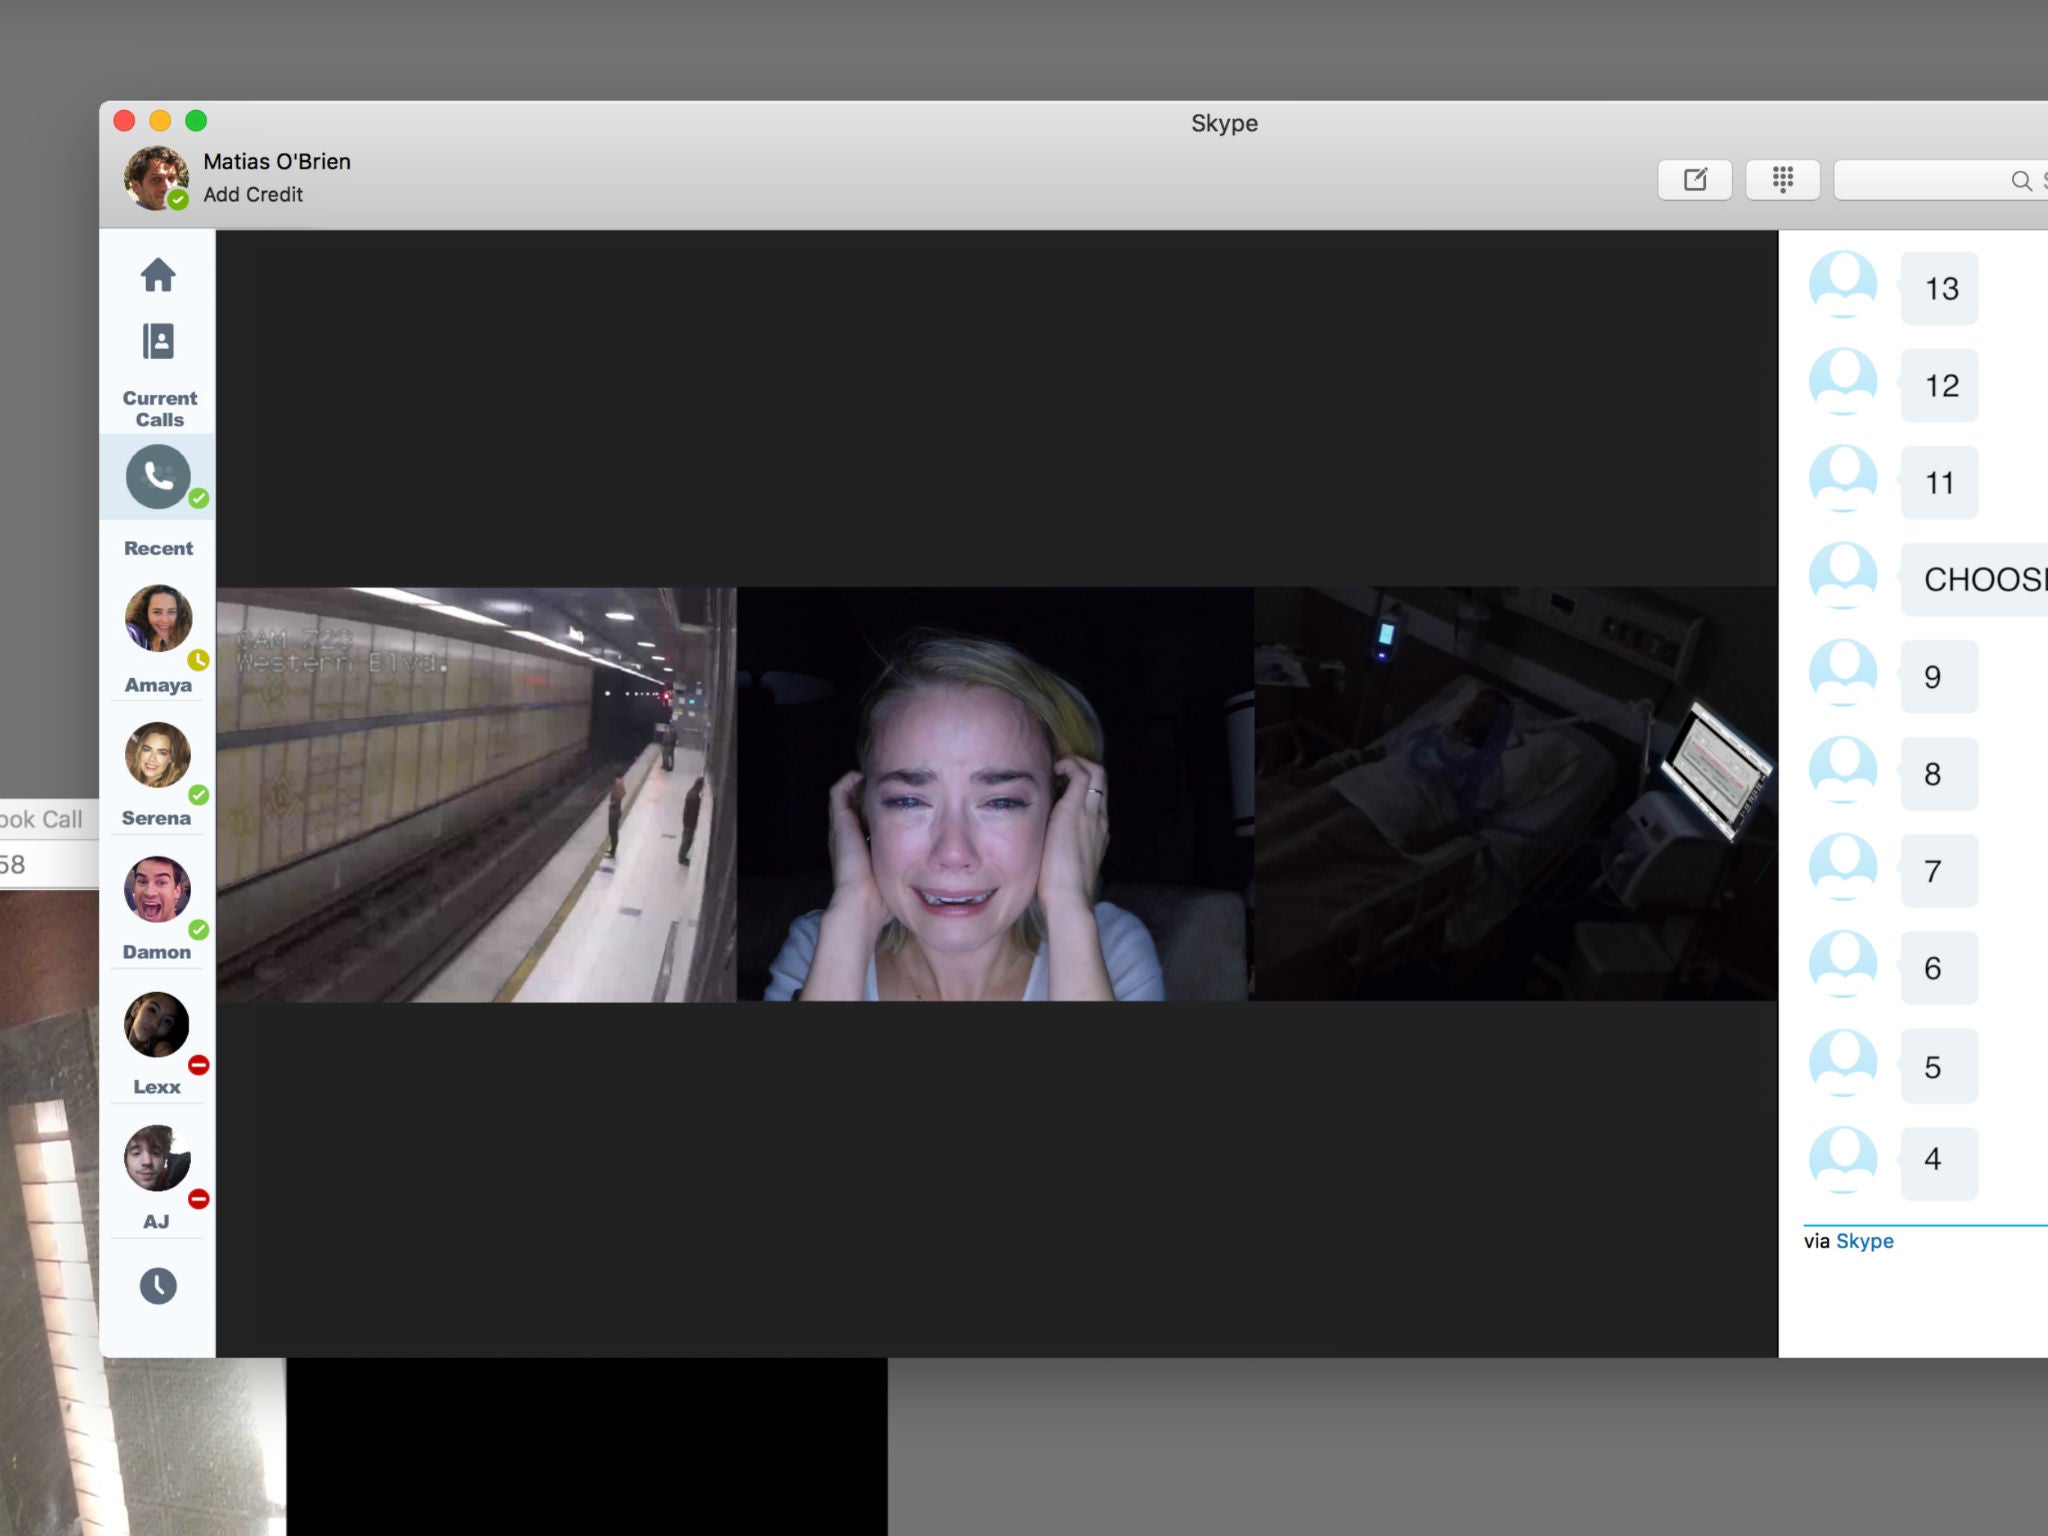Screen dimensions: 2048x1536
Task: Select the crying woman video feed
Action: pos(995,794)
